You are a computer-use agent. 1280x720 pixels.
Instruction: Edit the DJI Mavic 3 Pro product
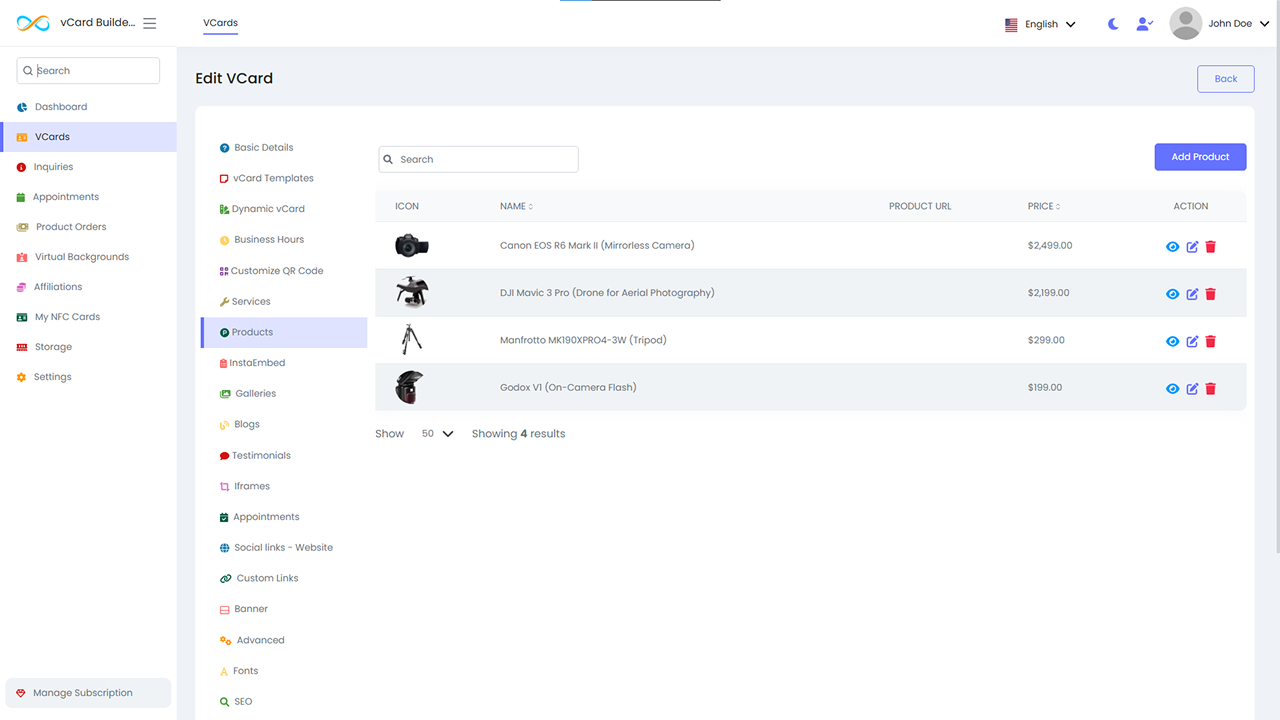(1192, 294)
